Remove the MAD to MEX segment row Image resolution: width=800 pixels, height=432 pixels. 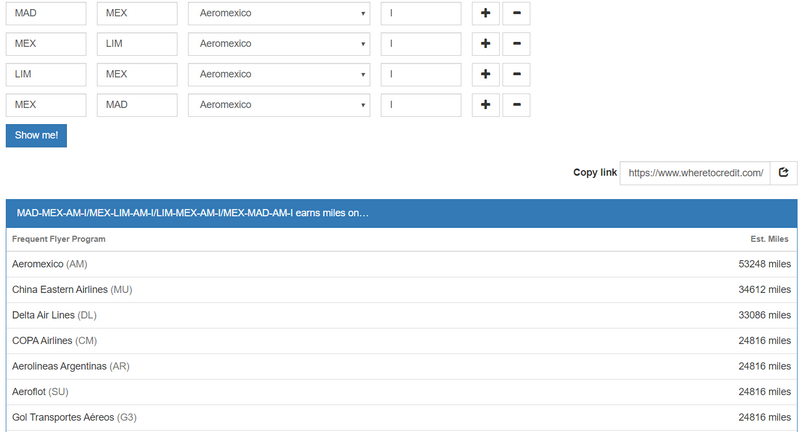[x=516, y=13]
